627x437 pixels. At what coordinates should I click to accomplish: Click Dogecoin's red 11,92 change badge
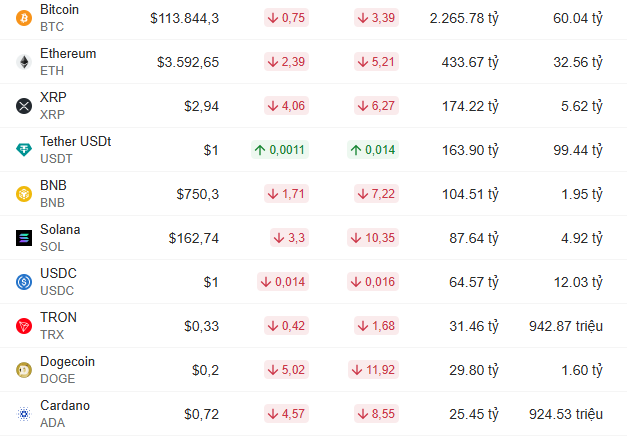click(x=373, y=370)
